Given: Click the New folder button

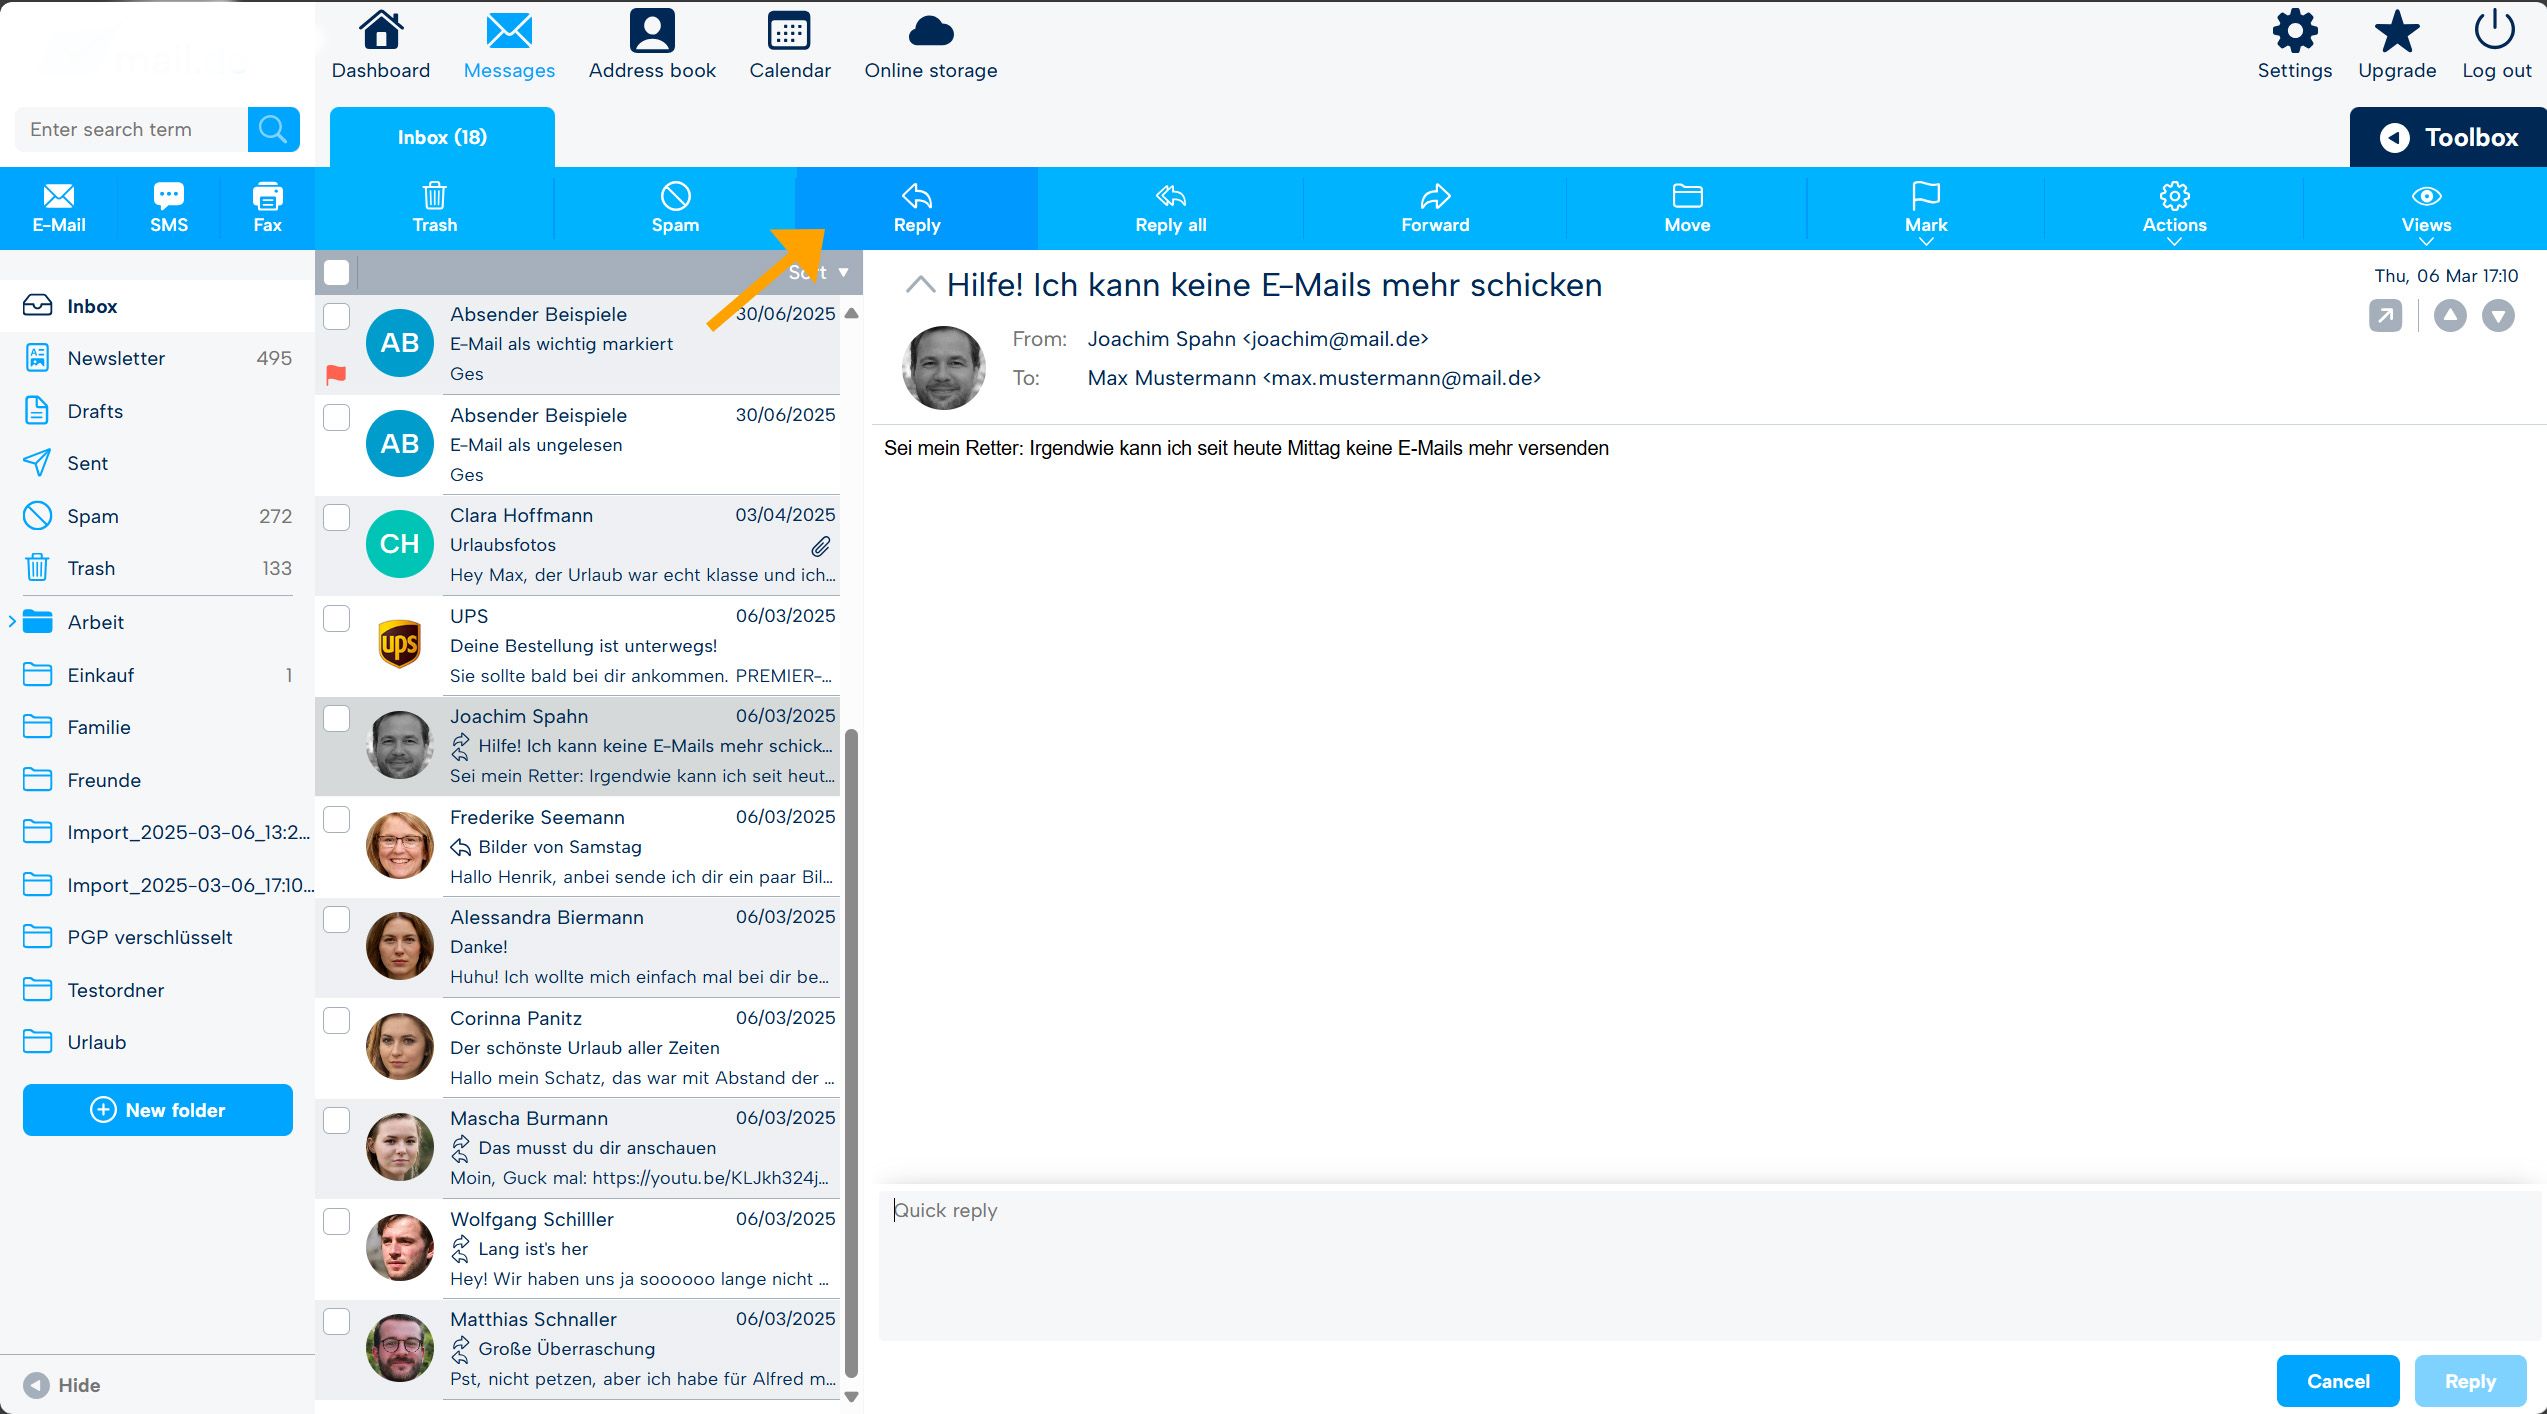Looking at the screenshot, I should [158, 1110].
